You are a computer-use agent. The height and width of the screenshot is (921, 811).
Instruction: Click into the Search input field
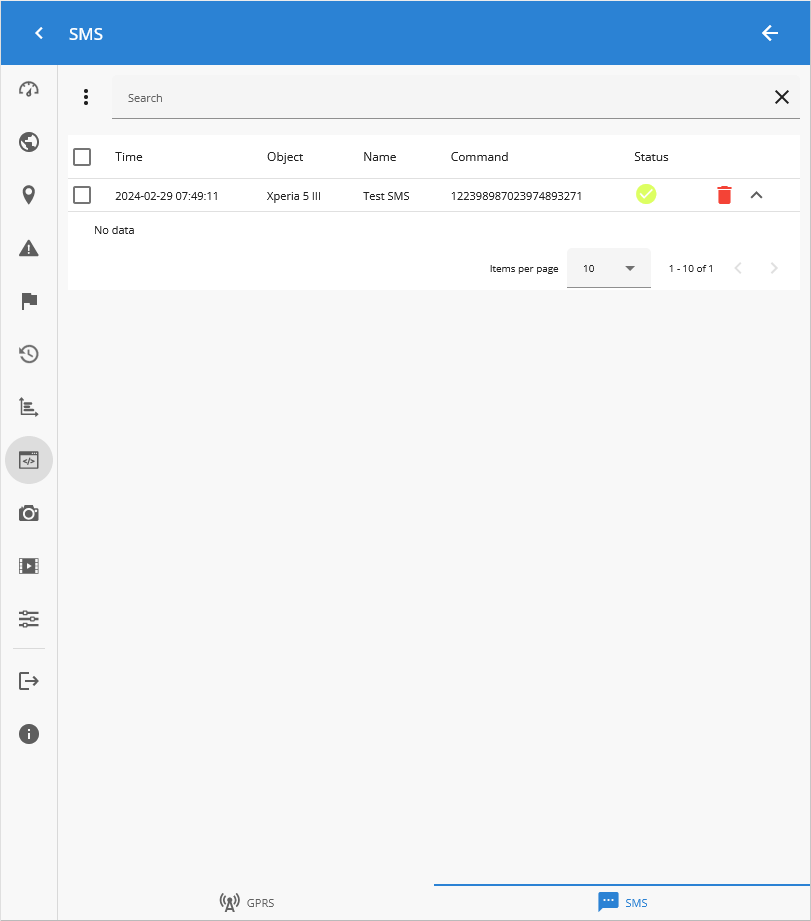[x=440, y=98]
